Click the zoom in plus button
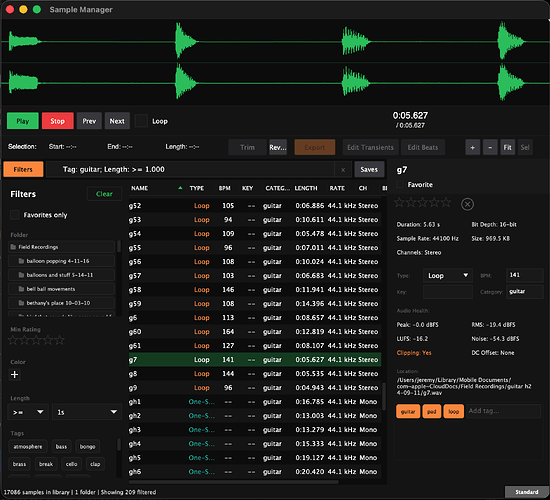 click(472, 147)
